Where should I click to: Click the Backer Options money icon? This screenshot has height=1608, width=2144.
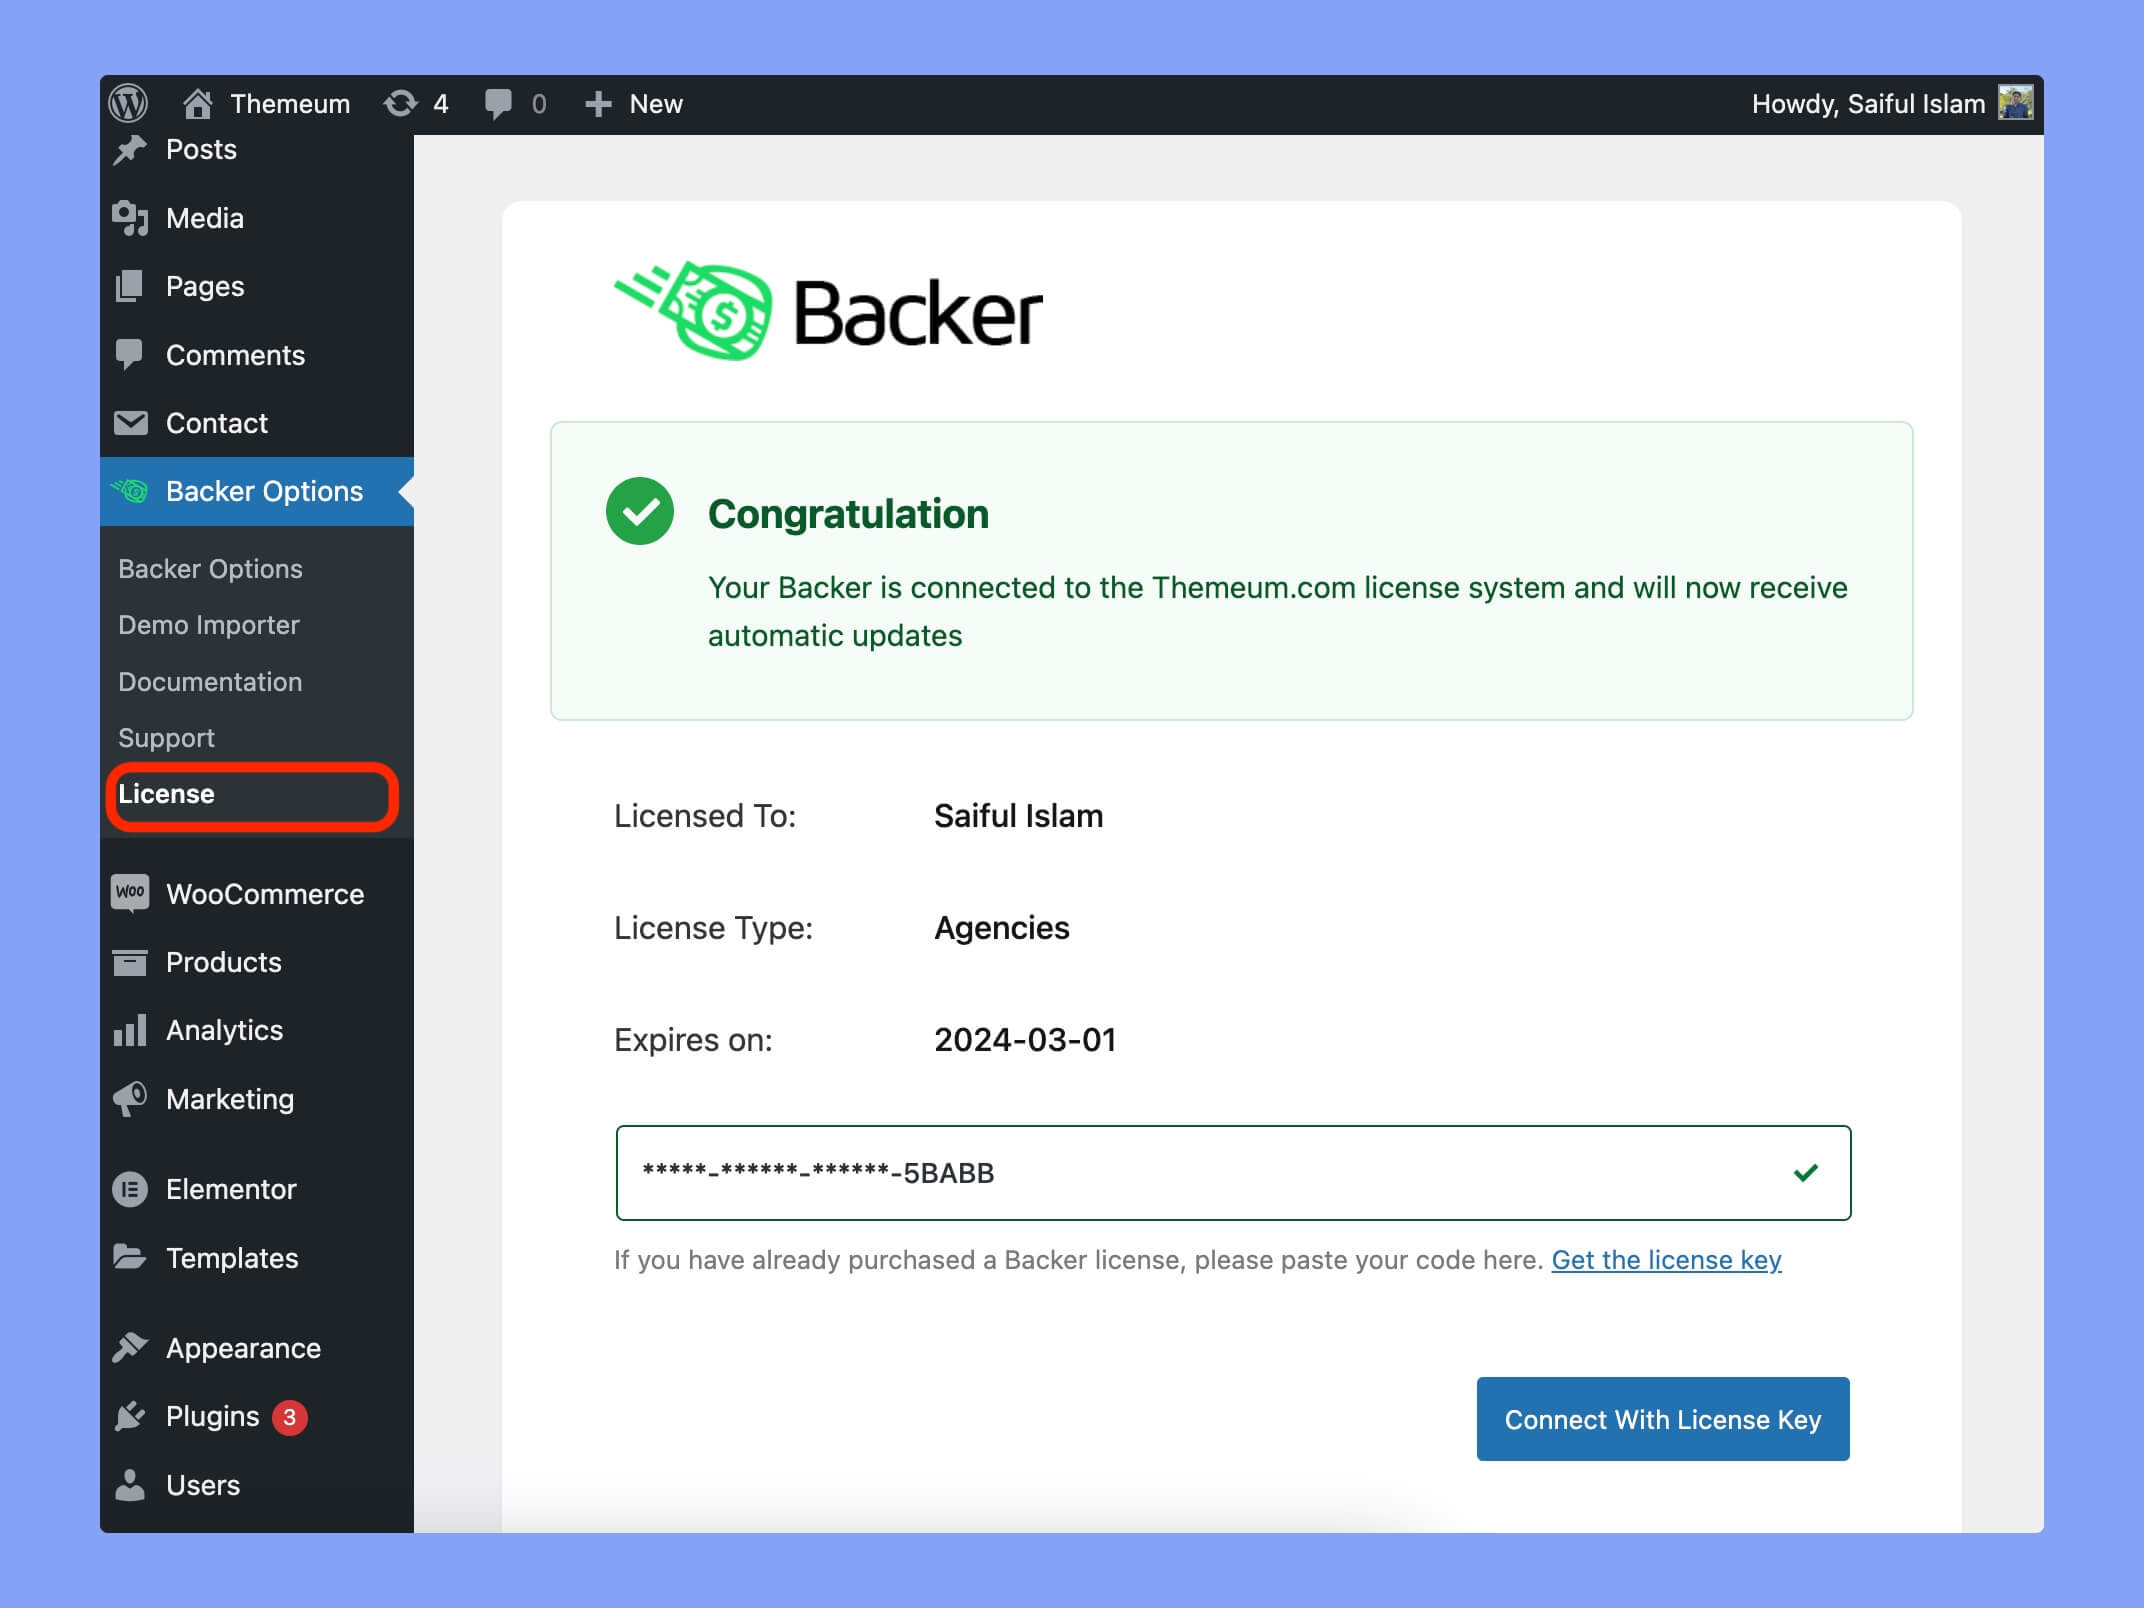point(130,491)
